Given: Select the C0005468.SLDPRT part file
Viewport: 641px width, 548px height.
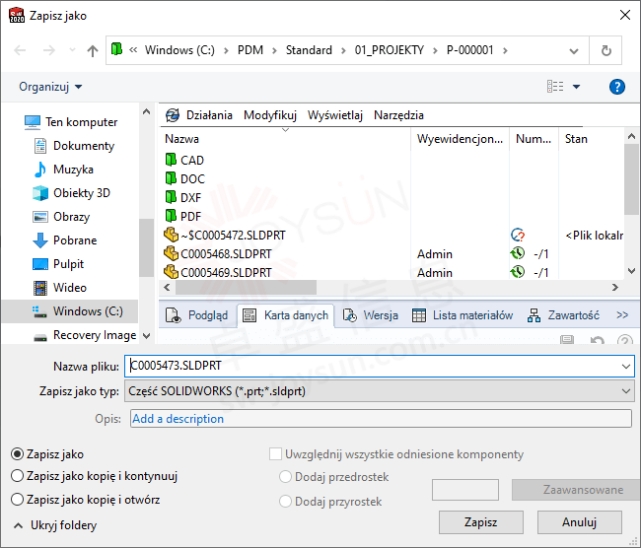Looking at the screenshot, I should [225, 254].
